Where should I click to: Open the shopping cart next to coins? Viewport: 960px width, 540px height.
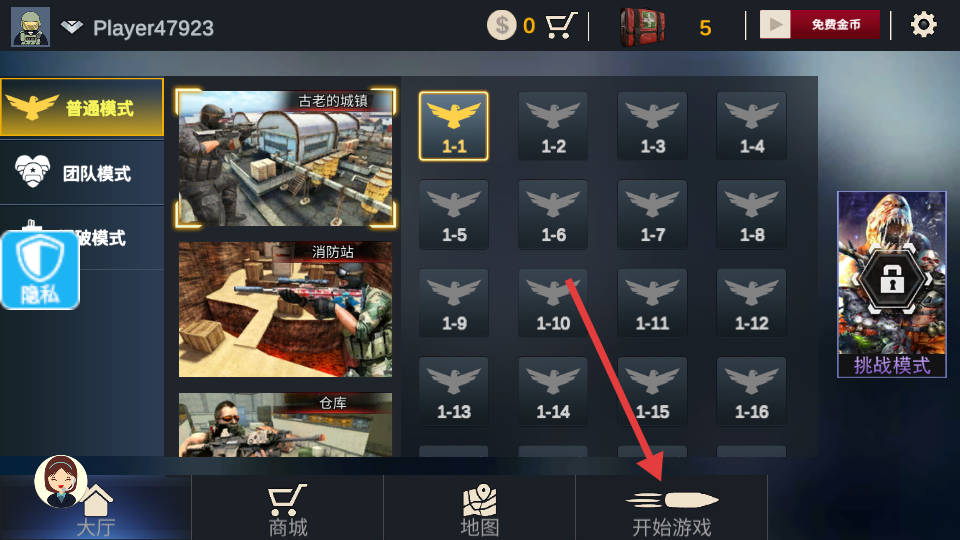561,26
